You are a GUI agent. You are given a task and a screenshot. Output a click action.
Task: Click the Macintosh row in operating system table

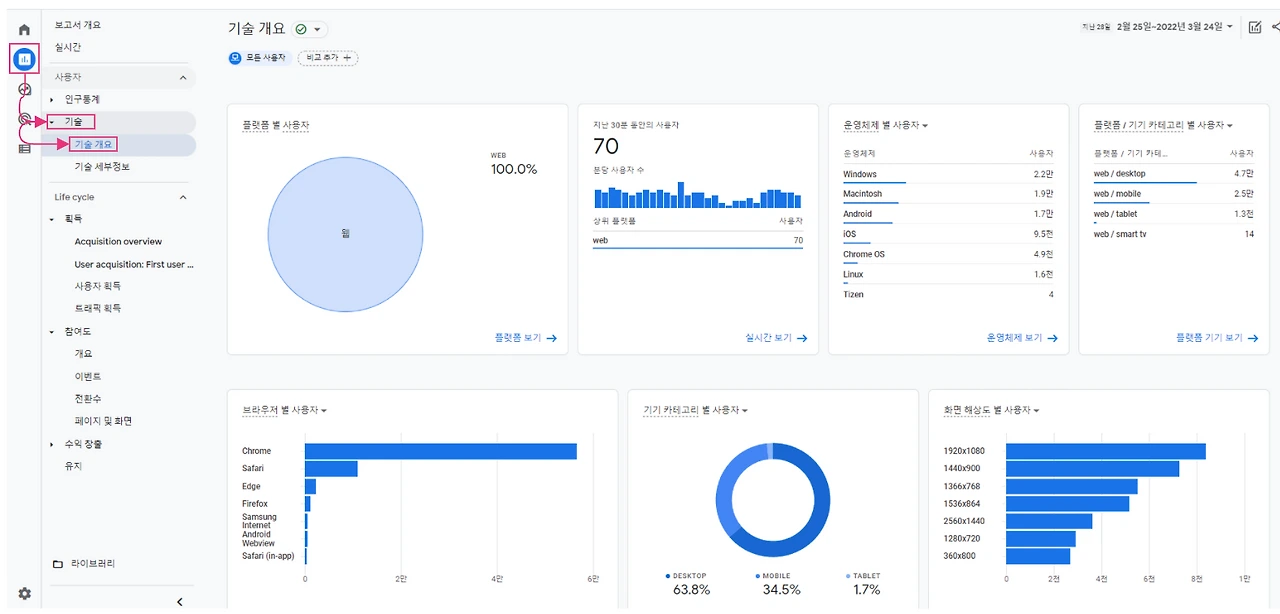[948, 194]
